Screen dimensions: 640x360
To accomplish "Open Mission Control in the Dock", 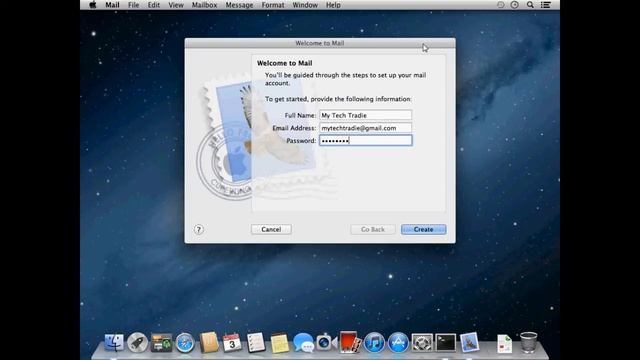I will pos(162,342).
